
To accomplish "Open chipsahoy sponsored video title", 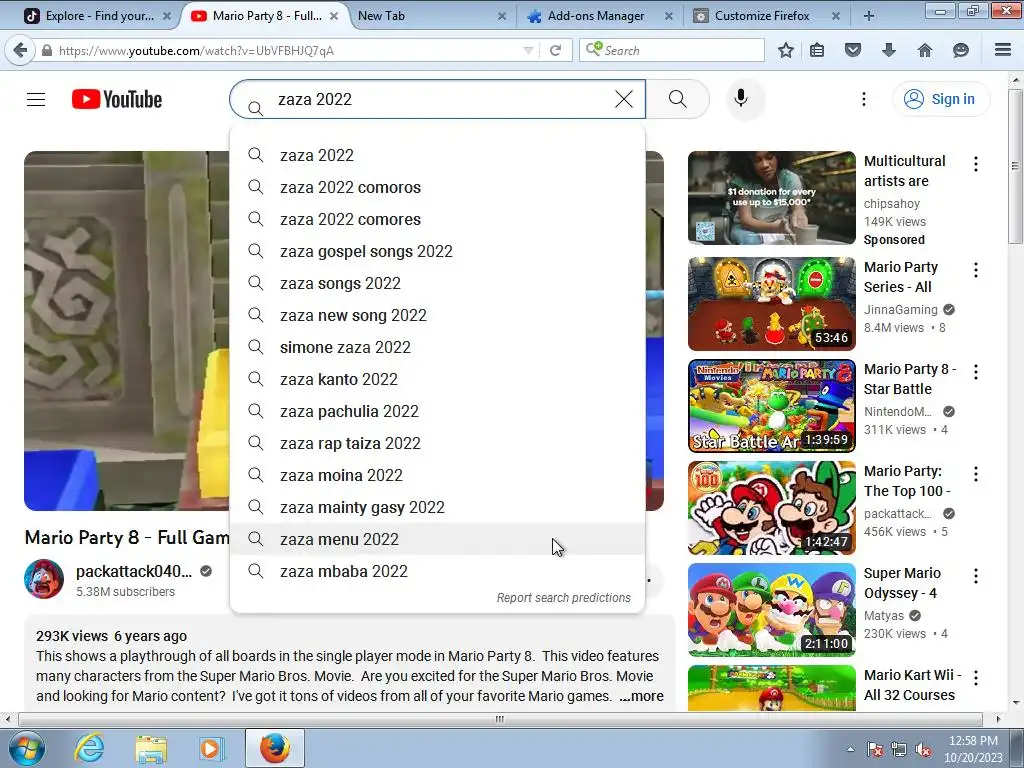I will [x=904, y=171].
